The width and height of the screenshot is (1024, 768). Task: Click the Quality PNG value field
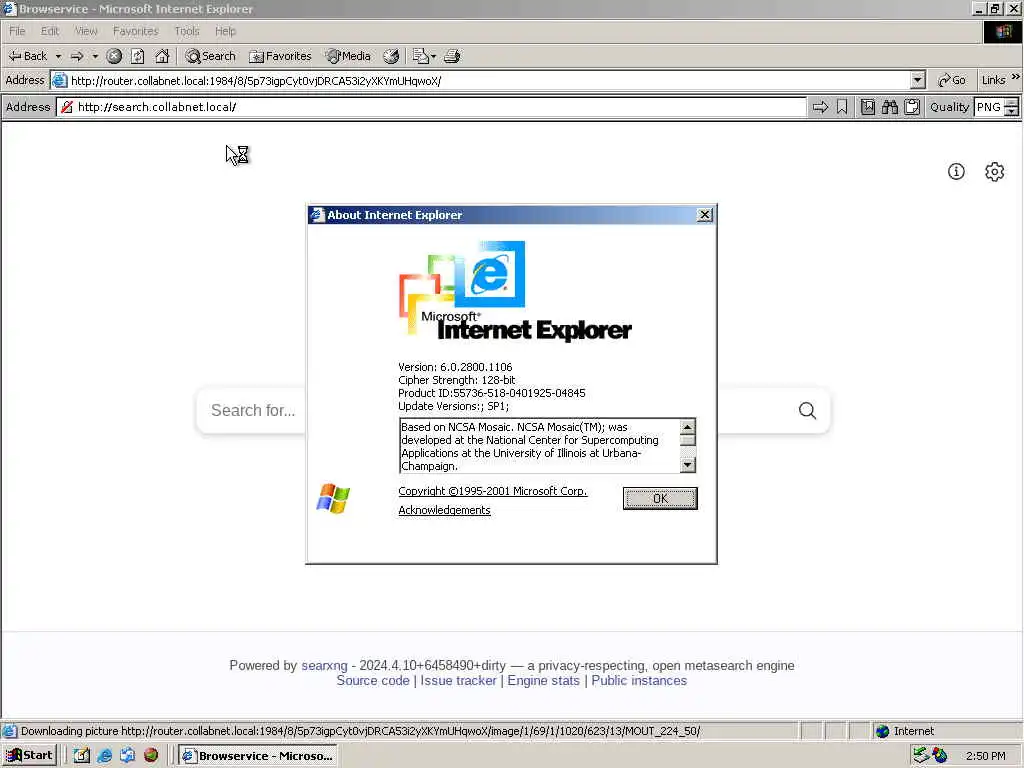989,107
